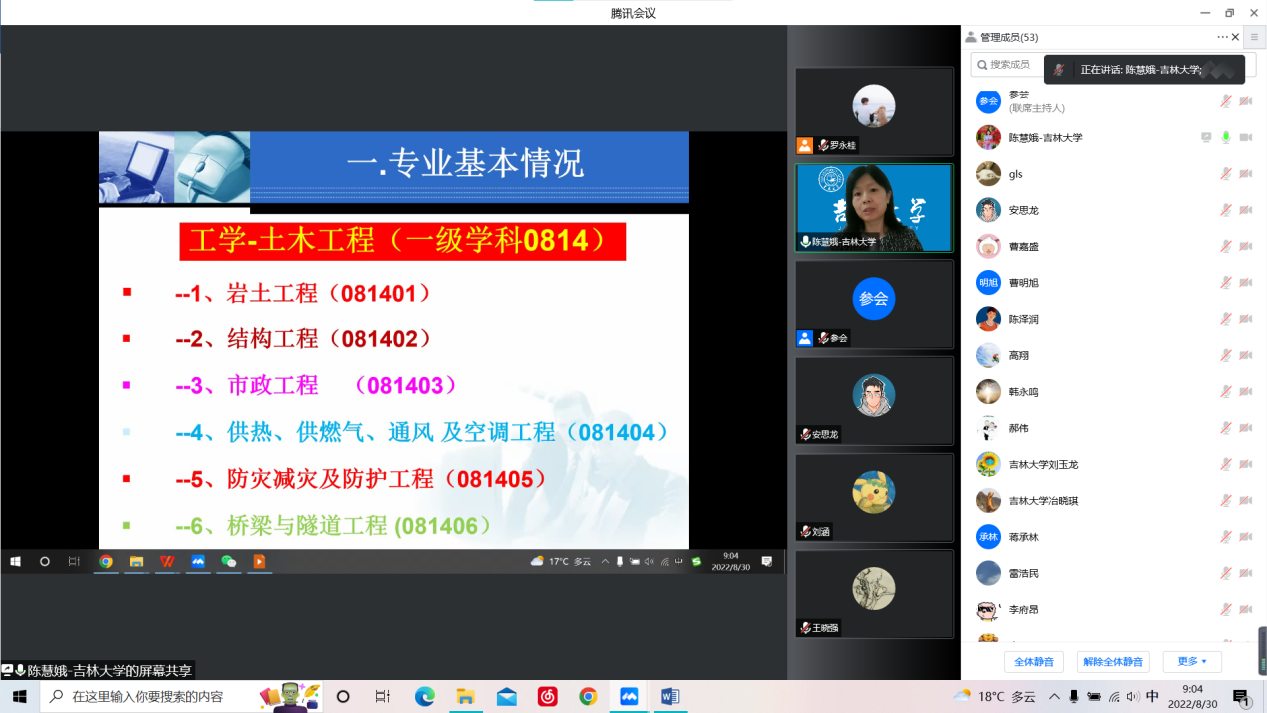Select member 吉林大学刘玉龙 in the list
Screen dimensions: 1267x713
1043,465
